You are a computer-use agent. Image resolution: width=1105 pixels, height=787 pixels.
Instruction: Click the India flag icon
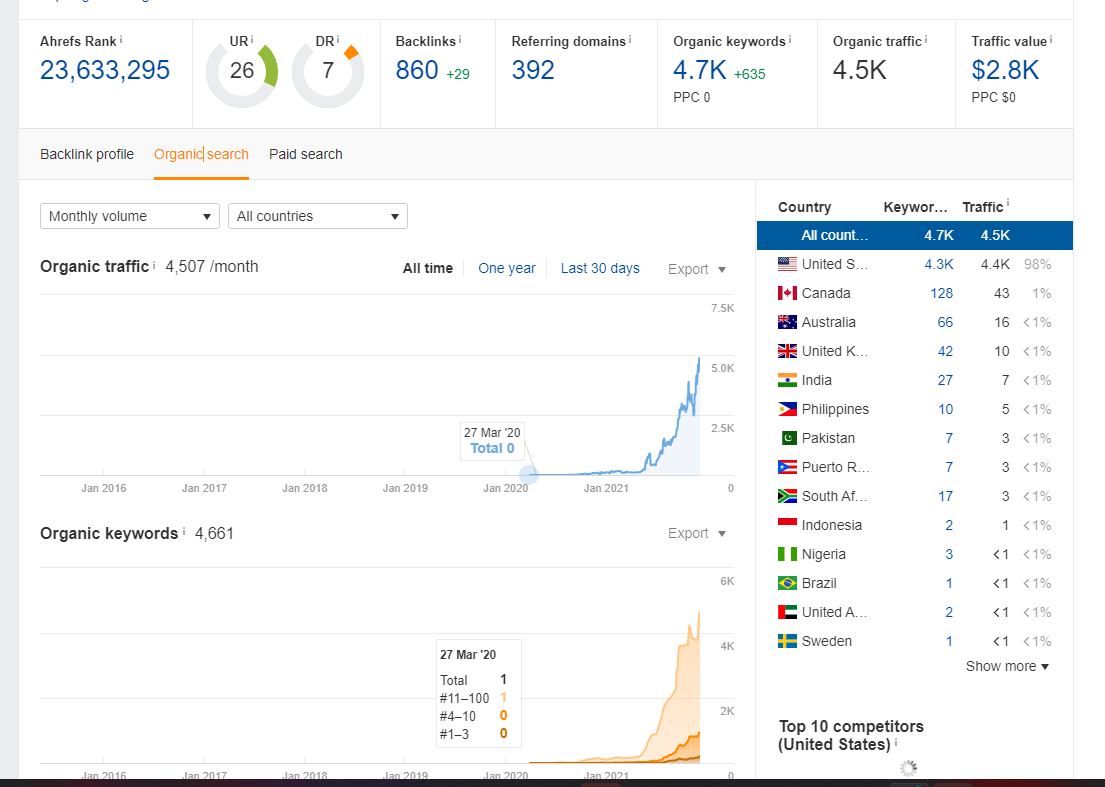787,380
